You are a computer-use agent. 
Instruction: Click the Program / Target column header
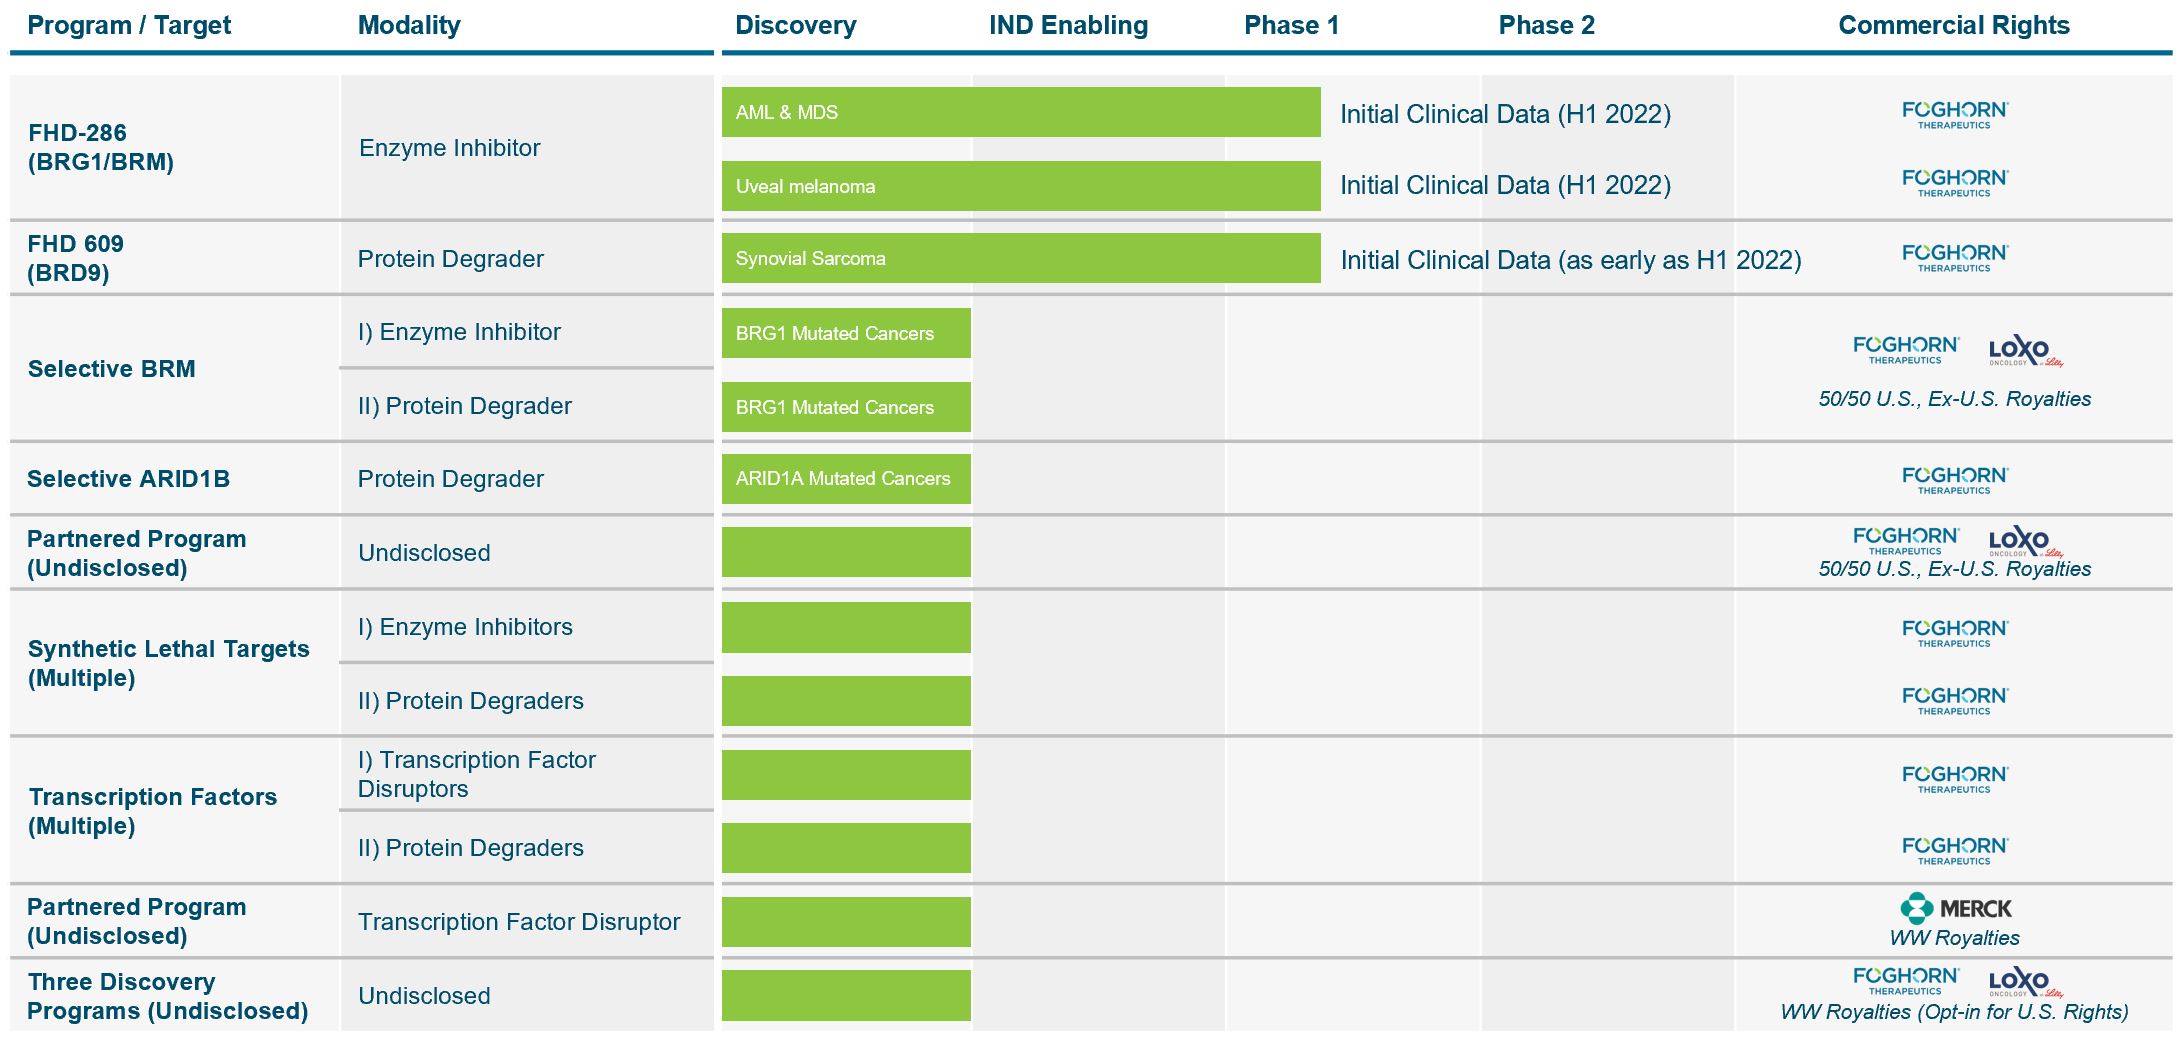pyautogui.click(x=129, y=25)
